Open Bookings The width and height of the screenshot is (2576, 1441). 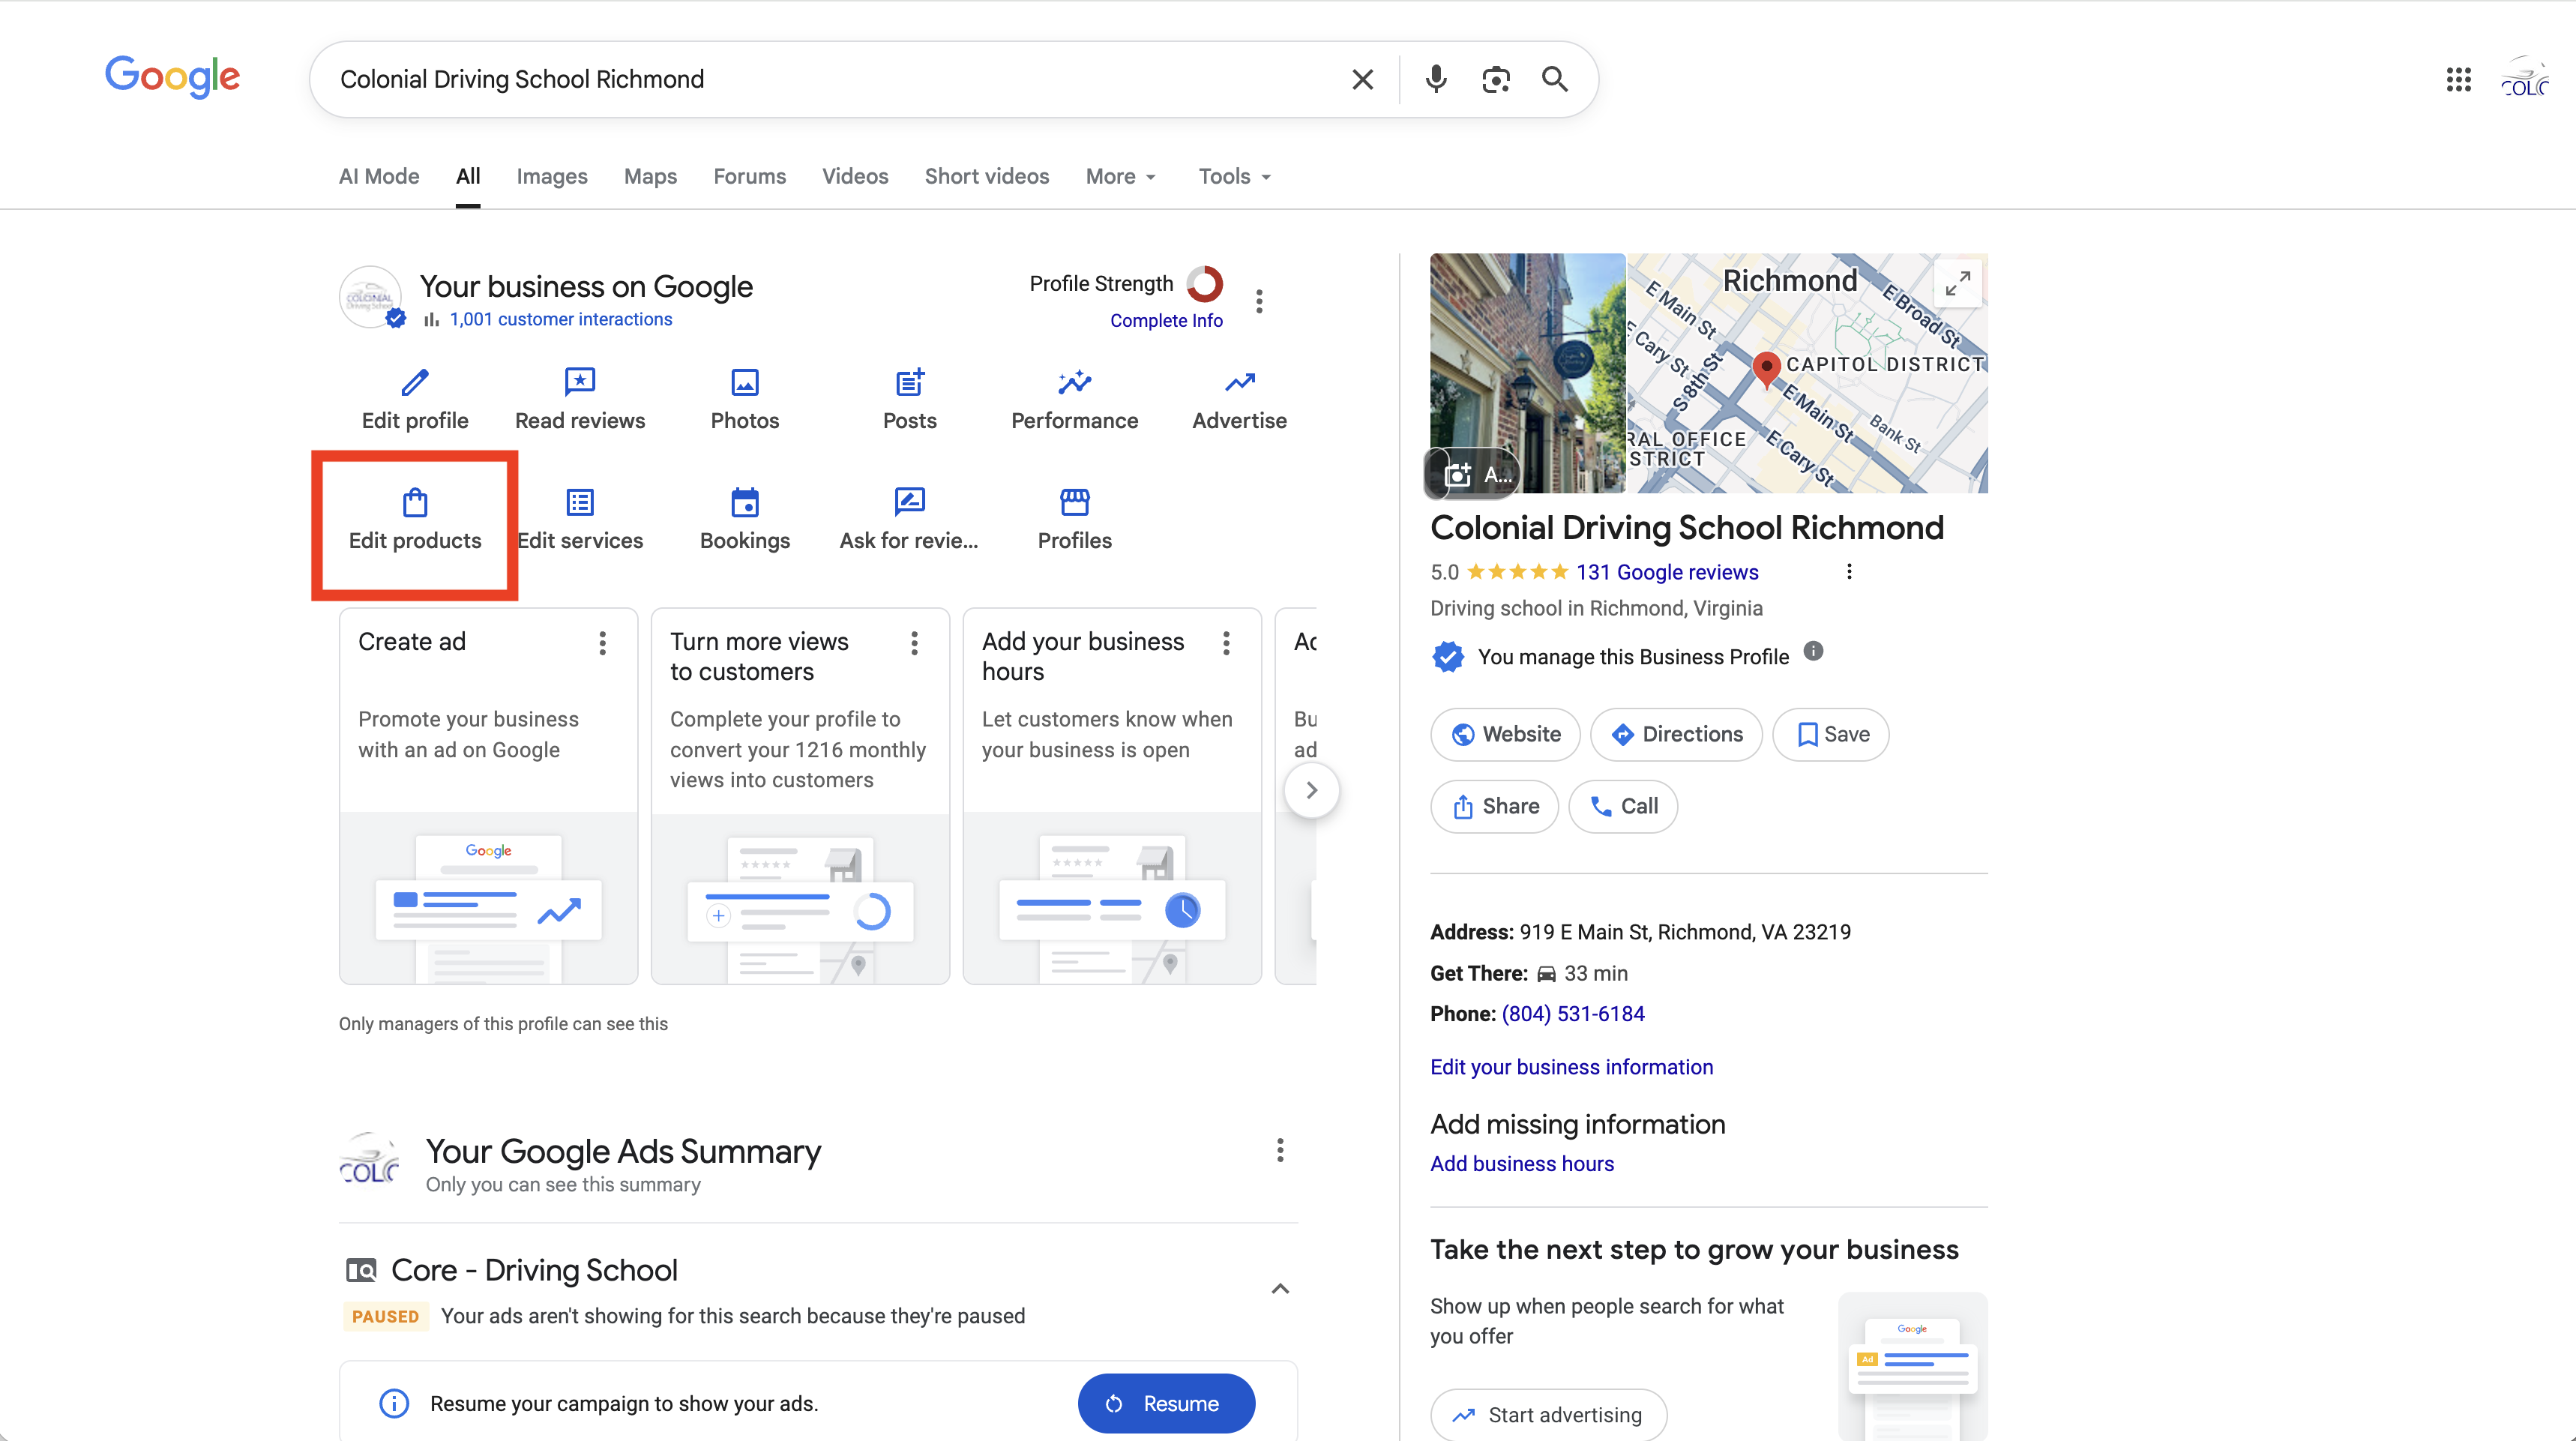click(x=745, y=520)
